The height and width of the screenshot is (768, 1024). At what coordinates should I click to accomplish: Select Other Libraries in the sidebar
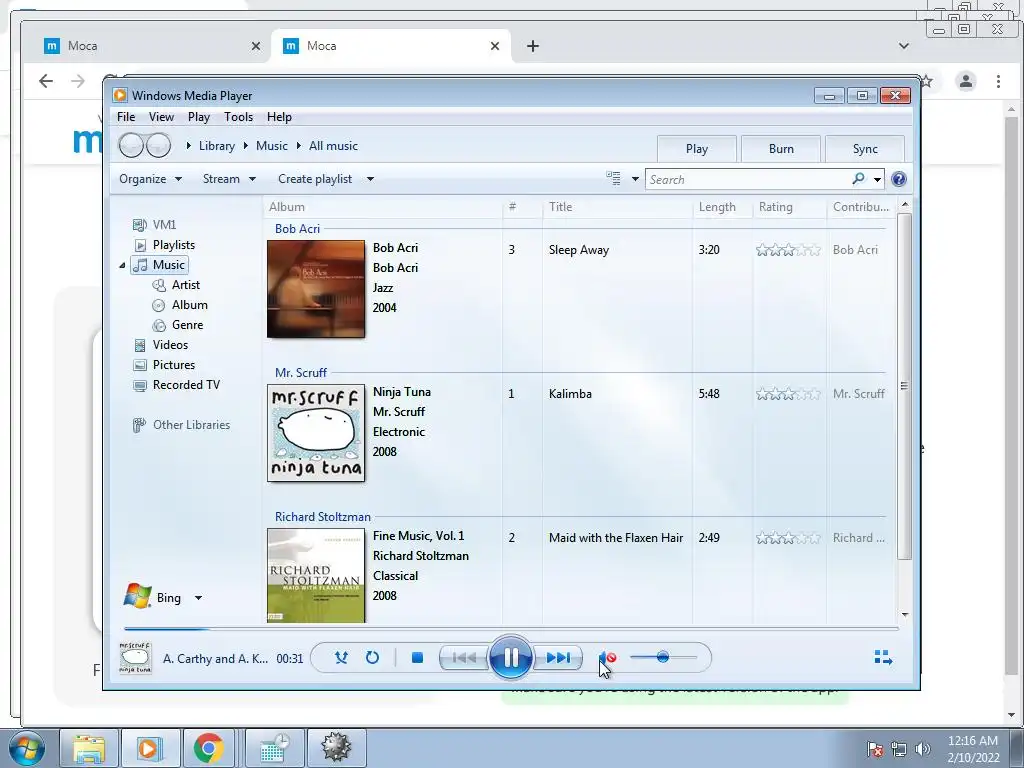pos(182,425)
